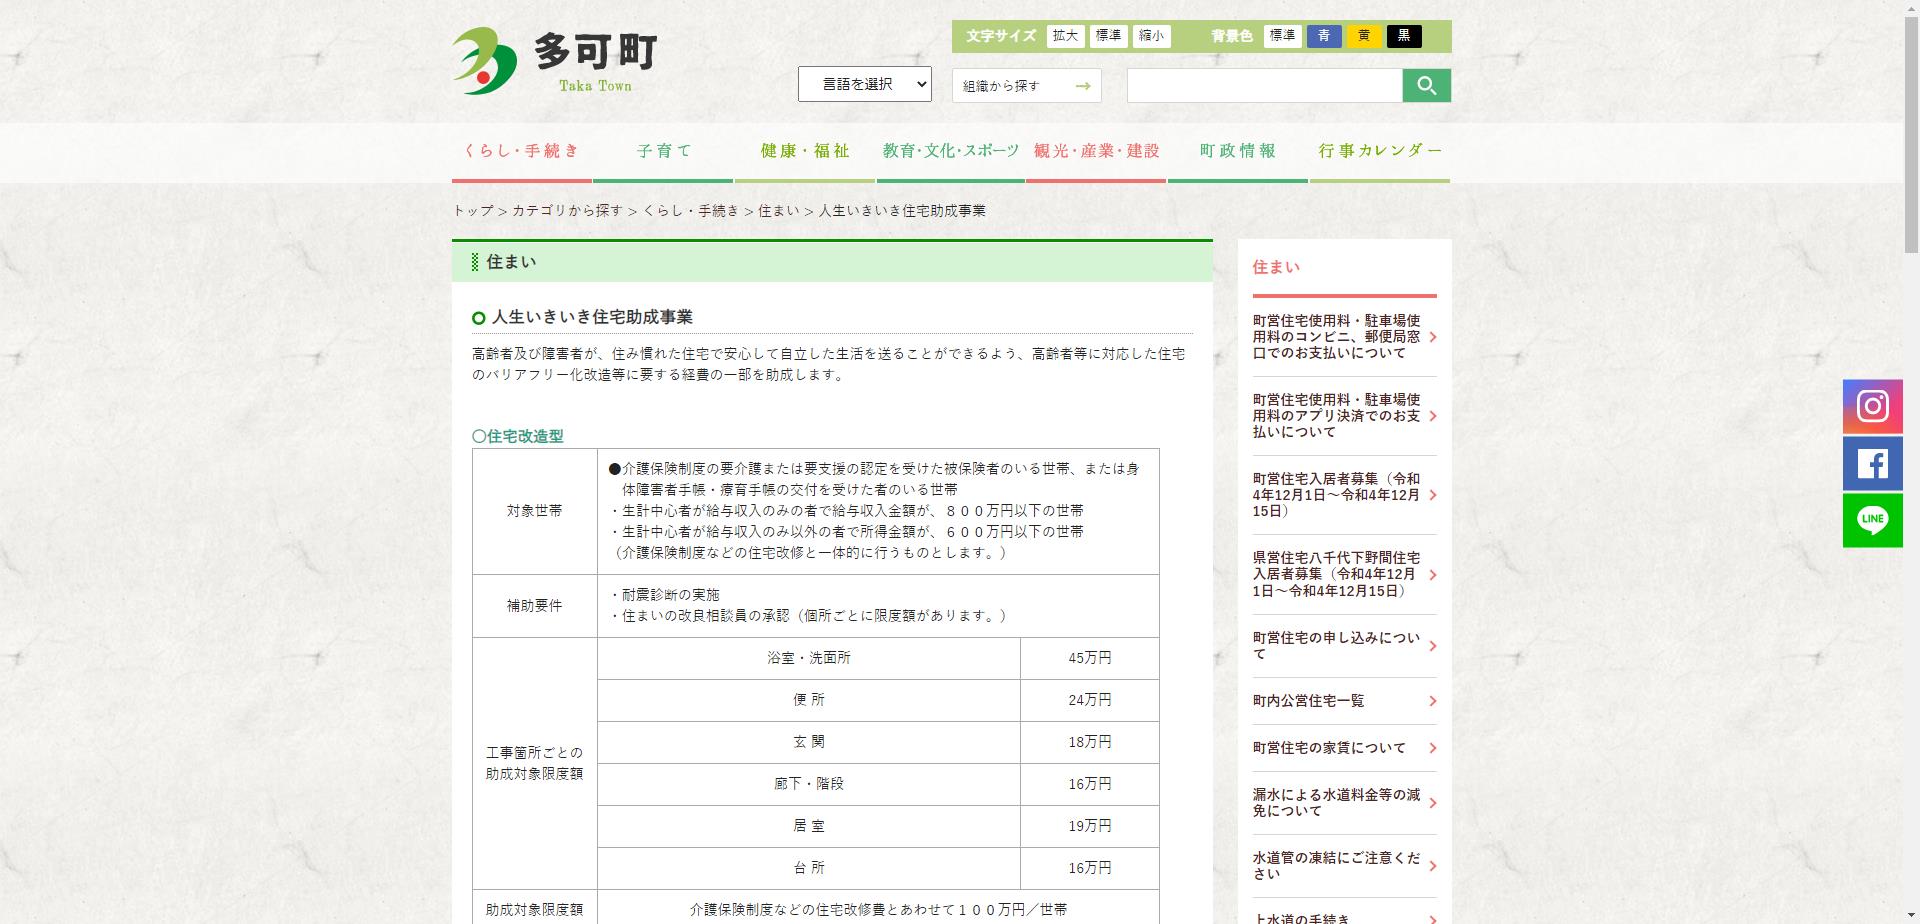Click the 補助要件 table cell
Viewport: 1920px width, 924px height.
535,606
